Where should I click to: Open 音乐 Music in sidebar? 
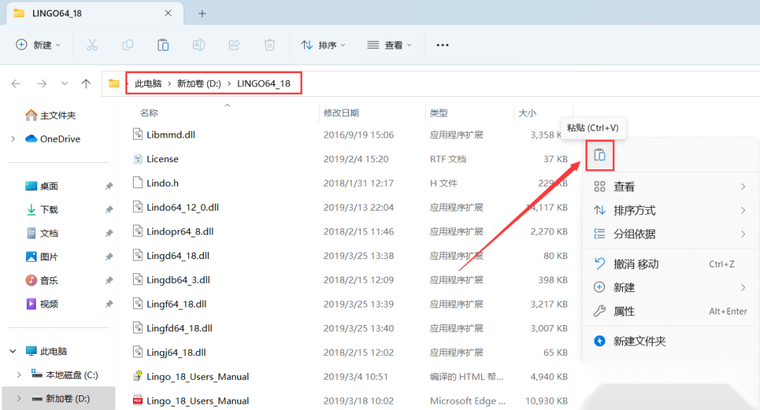coord(42,280)
